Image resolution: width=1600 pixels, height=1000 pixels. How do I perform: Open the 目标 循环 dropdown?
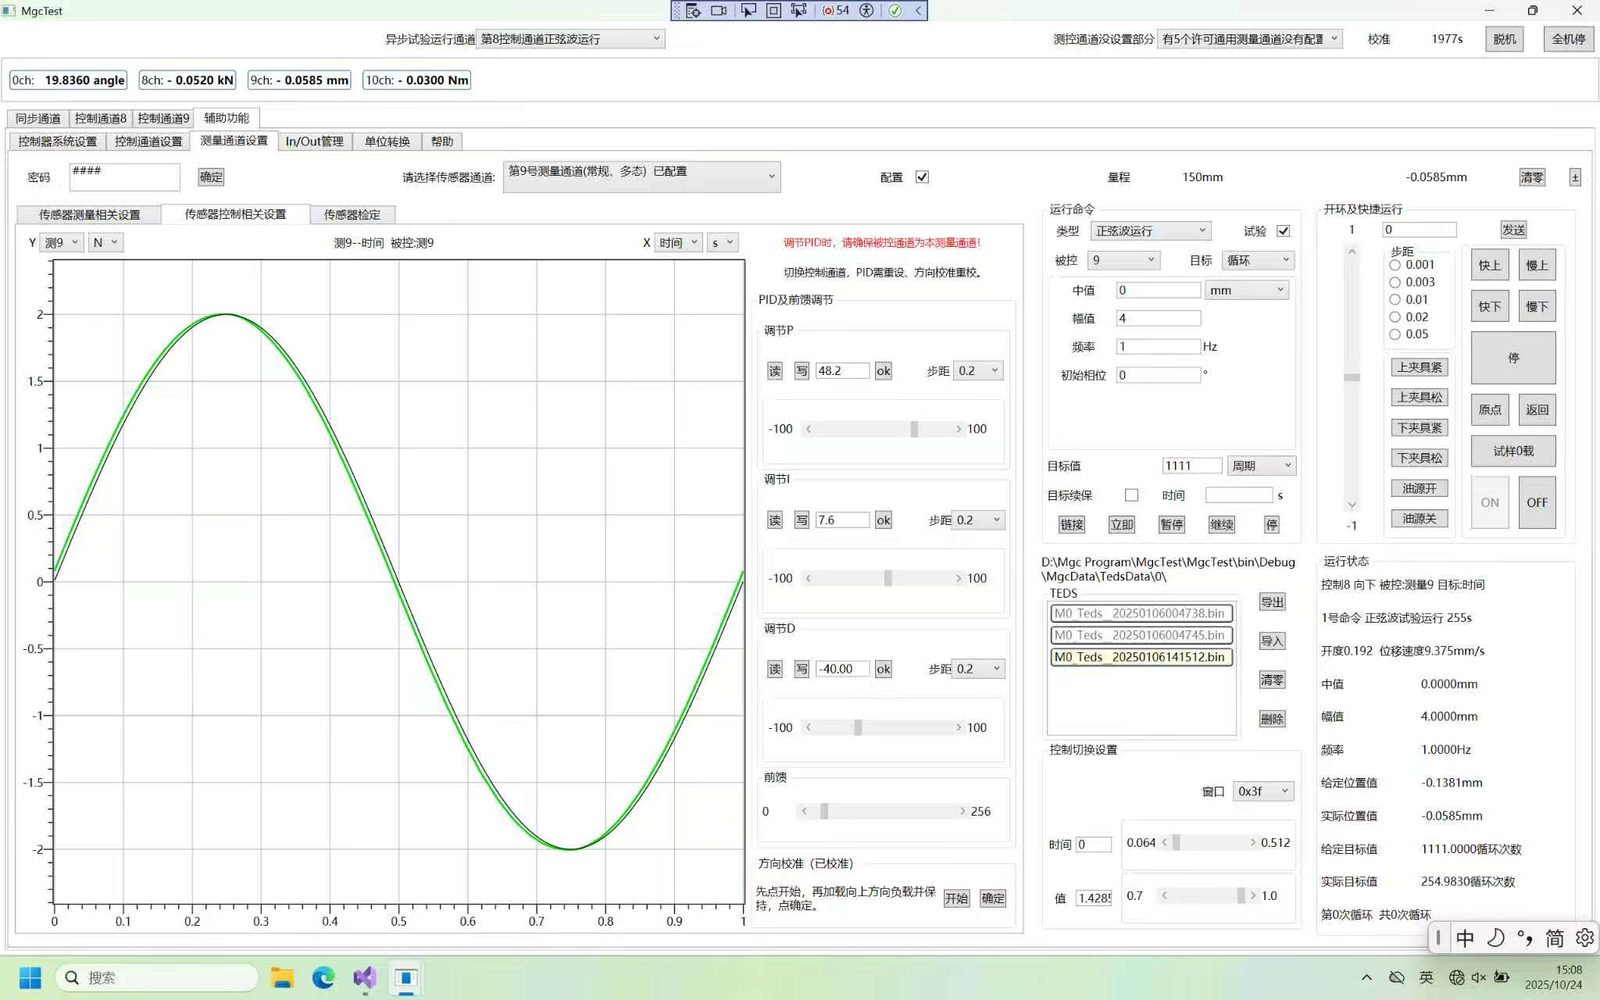(1258, 260)
